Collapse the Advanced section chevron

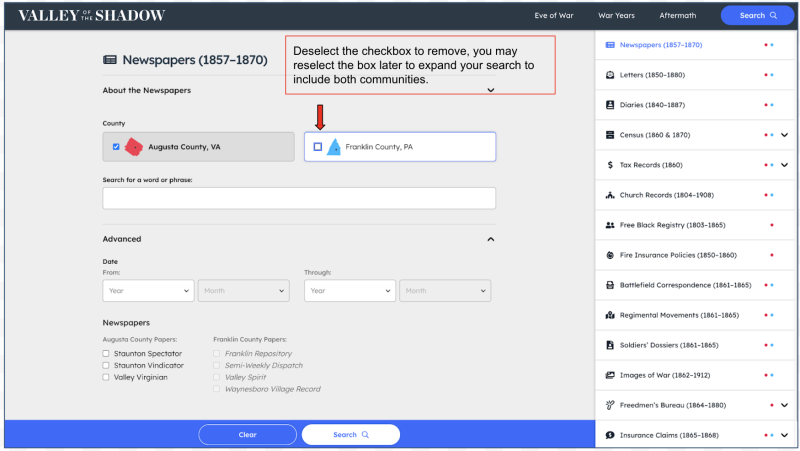490,239
